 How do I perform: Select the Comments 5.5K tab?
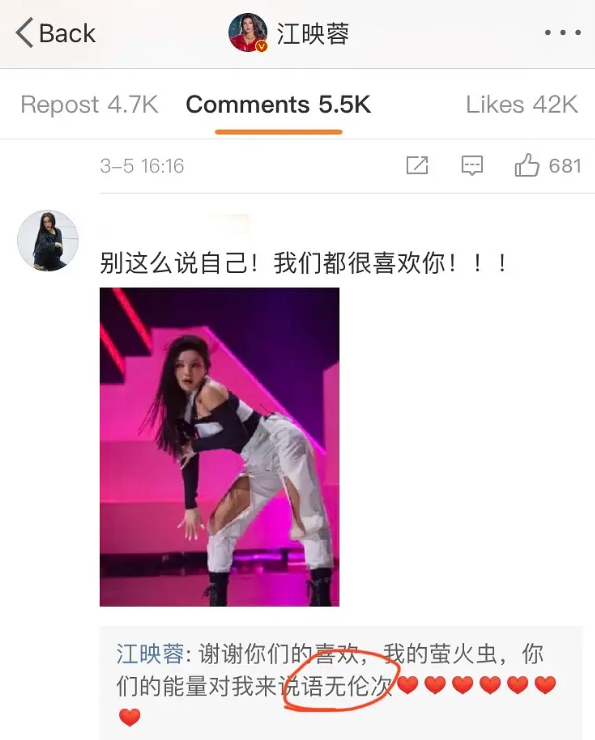pyautogui.click(x=278, y=104)
